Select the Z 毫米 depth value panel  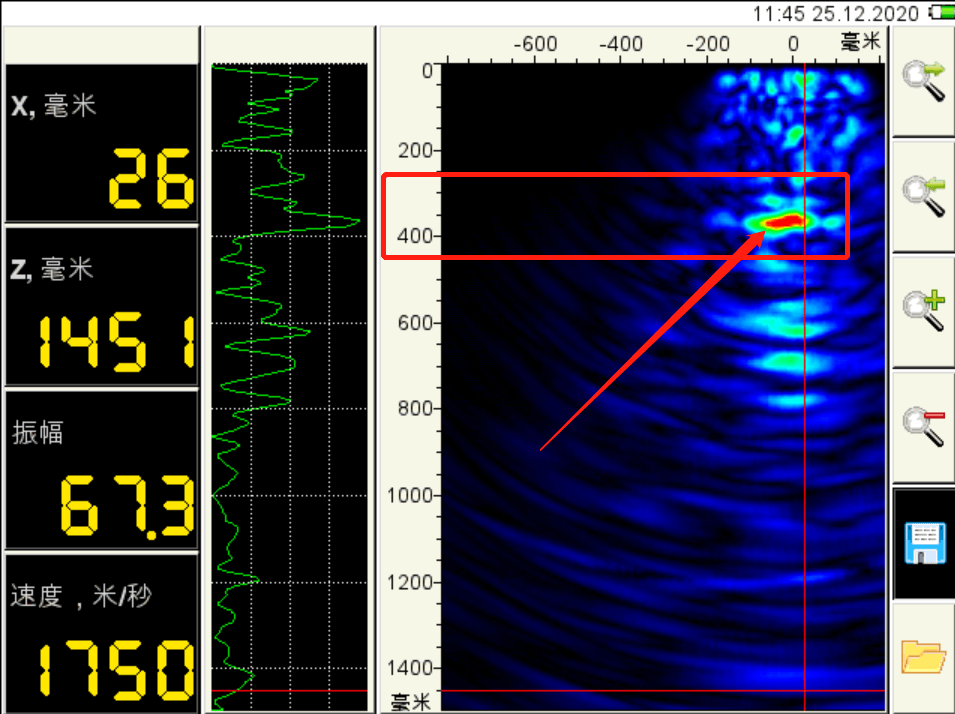[x=101, y=307]
